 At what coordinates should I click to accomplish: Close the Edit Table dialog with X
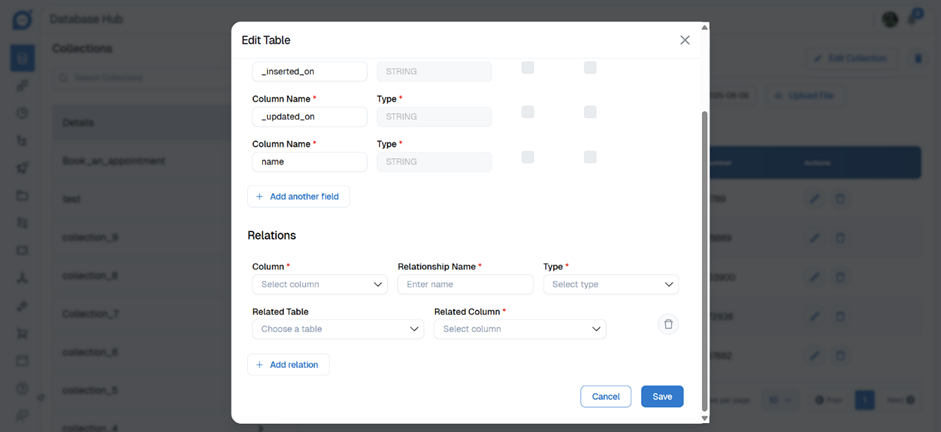[x=685, y=40]
